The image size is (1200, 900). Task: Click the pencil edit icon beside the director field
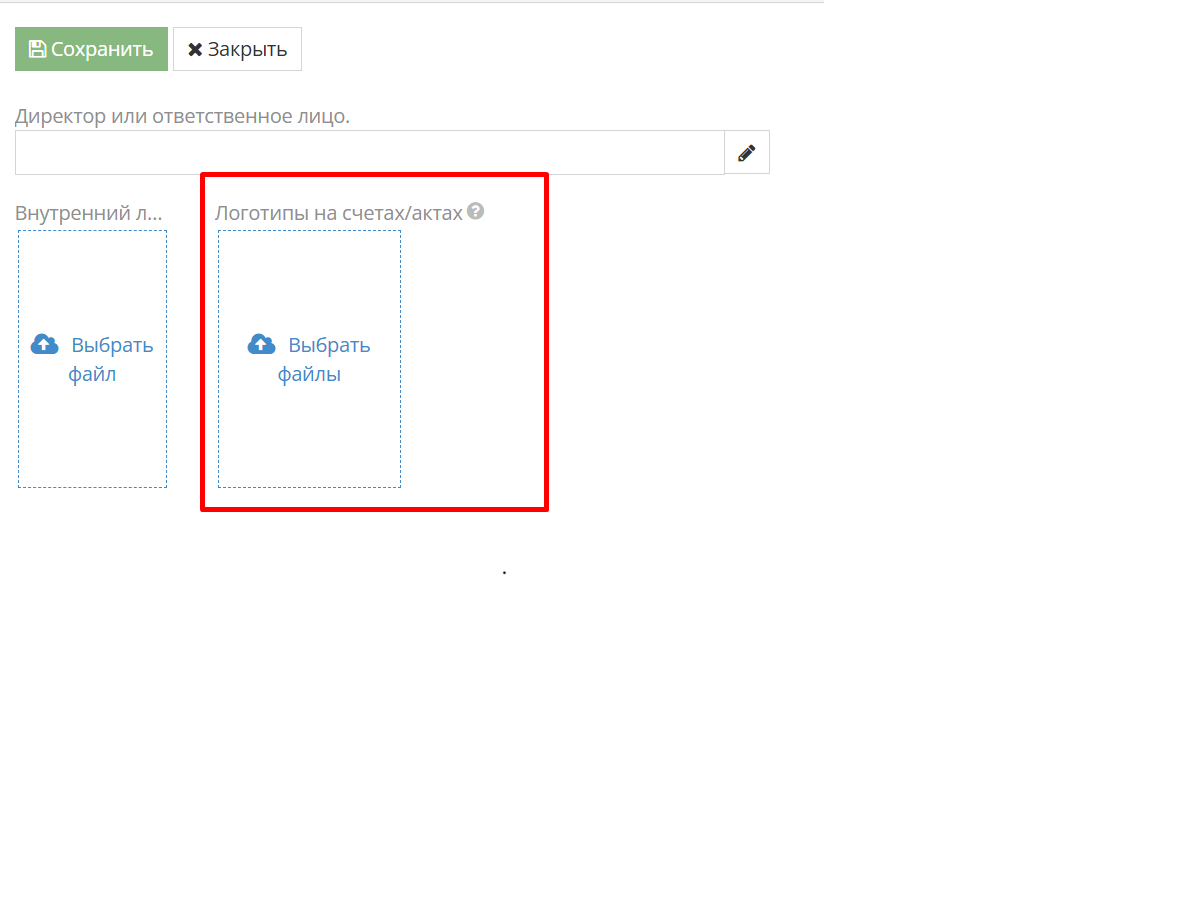[x=746, y=151]
